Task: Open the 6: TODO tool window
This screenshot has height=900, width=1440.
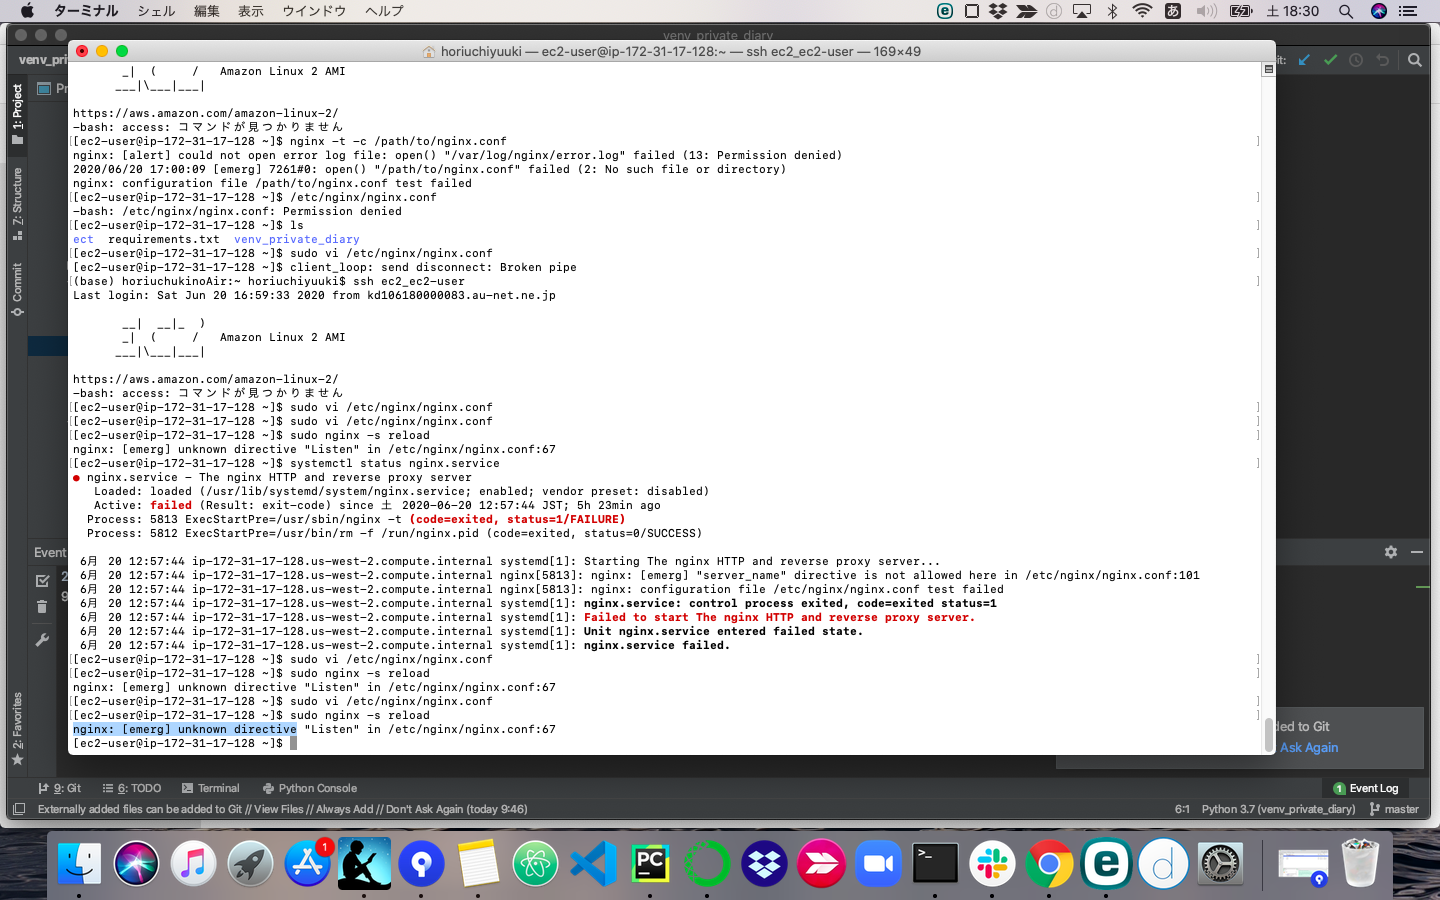Action: click(x=131, y=788)
